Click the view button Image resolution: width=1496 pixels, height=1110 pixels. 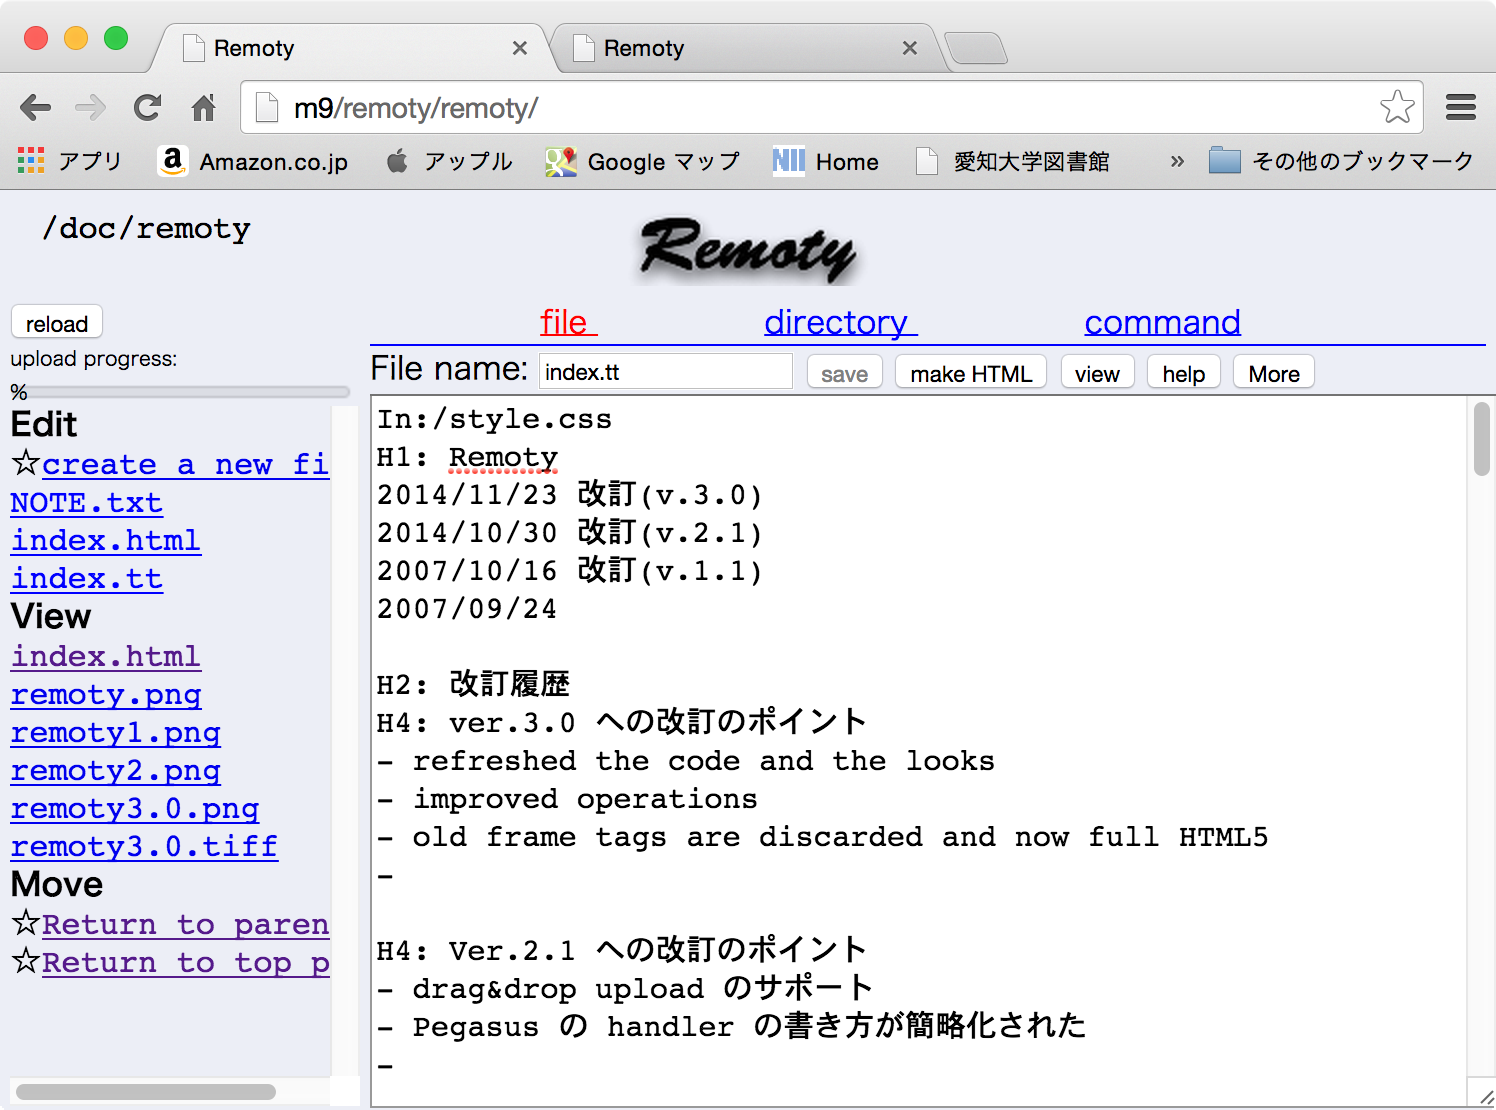[x=1097, y=373]
